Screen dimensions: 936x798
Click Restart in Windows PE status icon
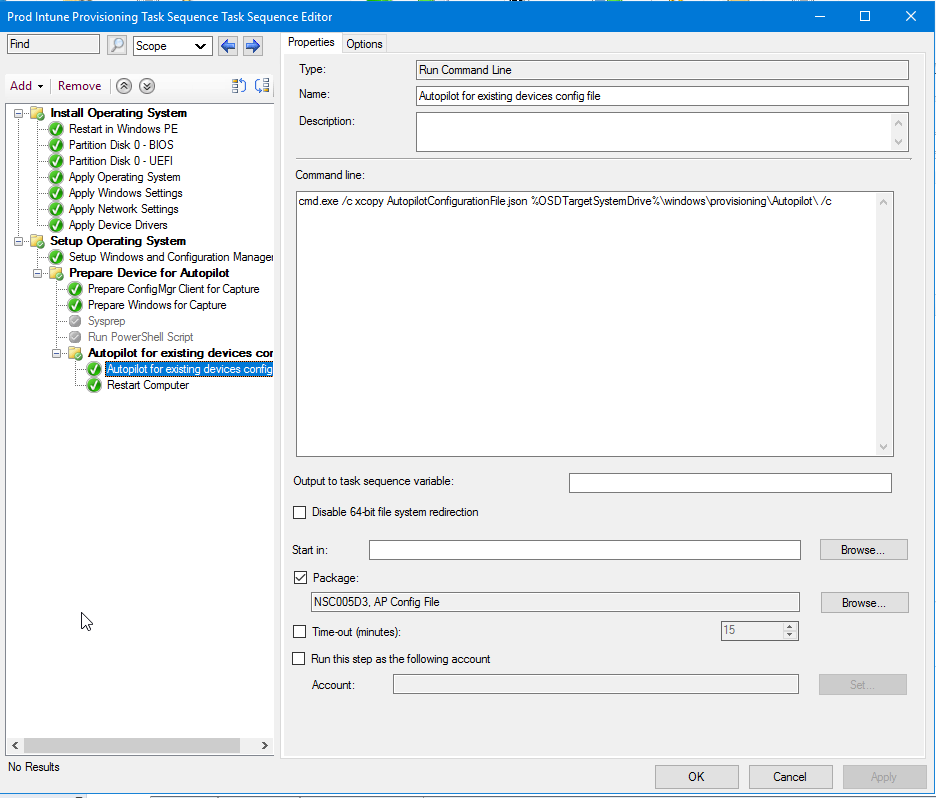coord(56,129)
